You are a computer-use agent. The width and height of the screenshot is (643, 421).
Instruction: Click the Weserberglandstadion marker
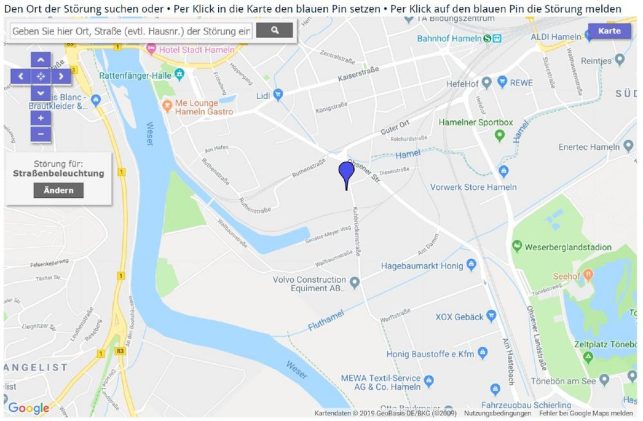click(x=517, y=246)
